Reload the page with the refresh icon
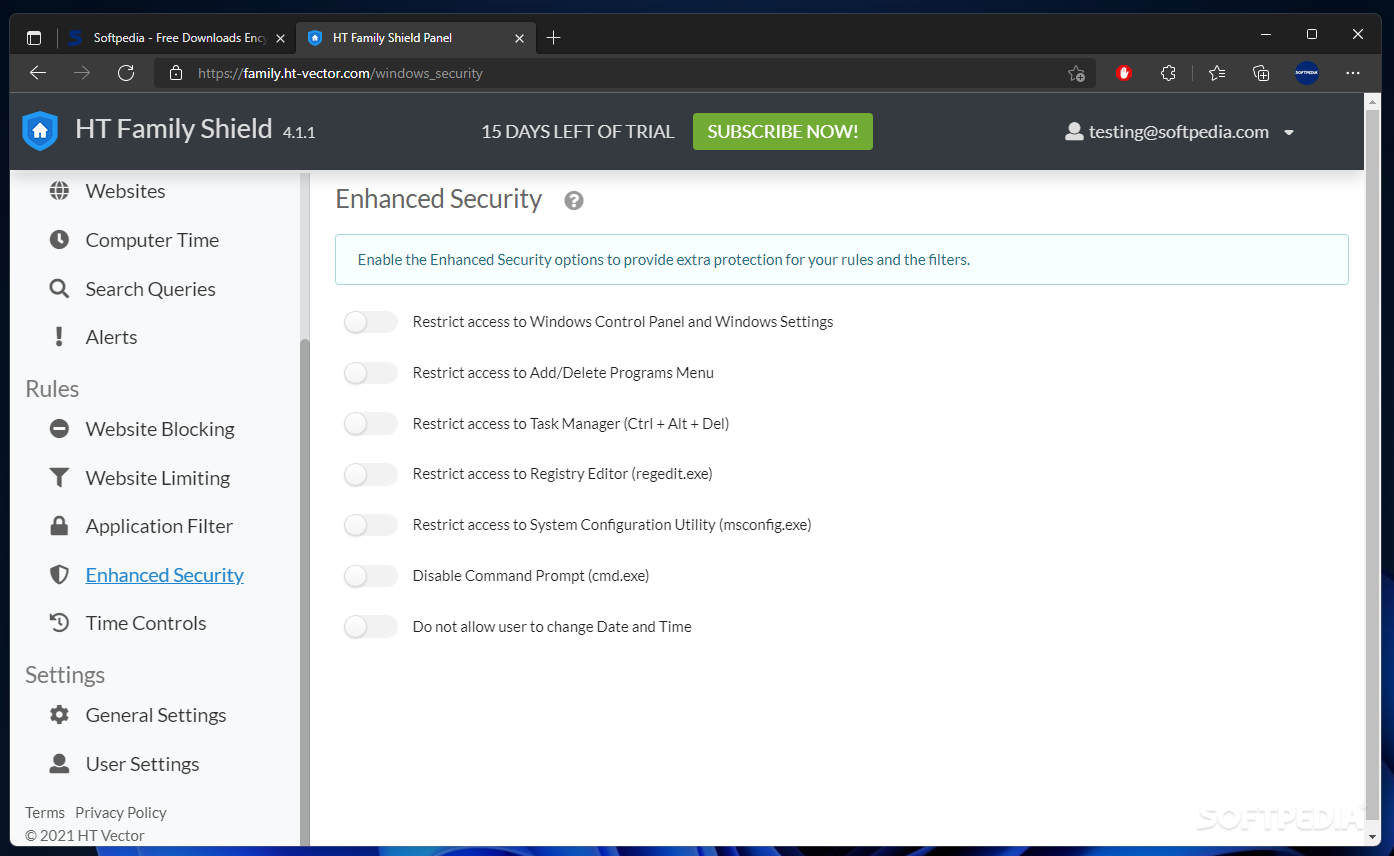This screenshot has height=856, width=1394. click(126, 73)
